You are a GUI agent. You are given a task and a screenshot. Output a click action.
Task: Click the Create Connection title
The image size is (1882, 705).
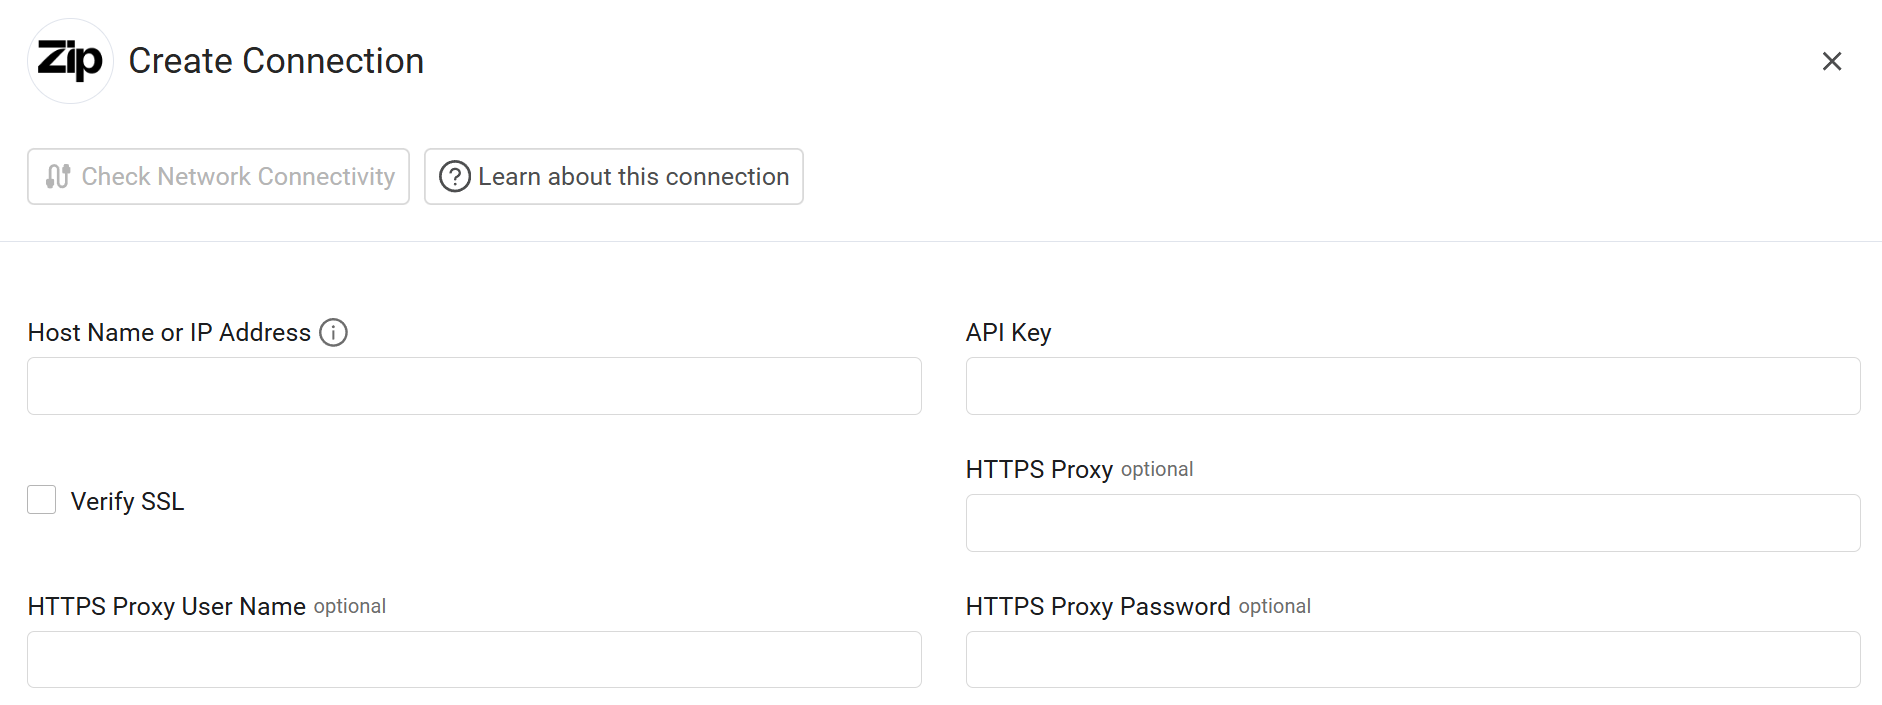275,60
